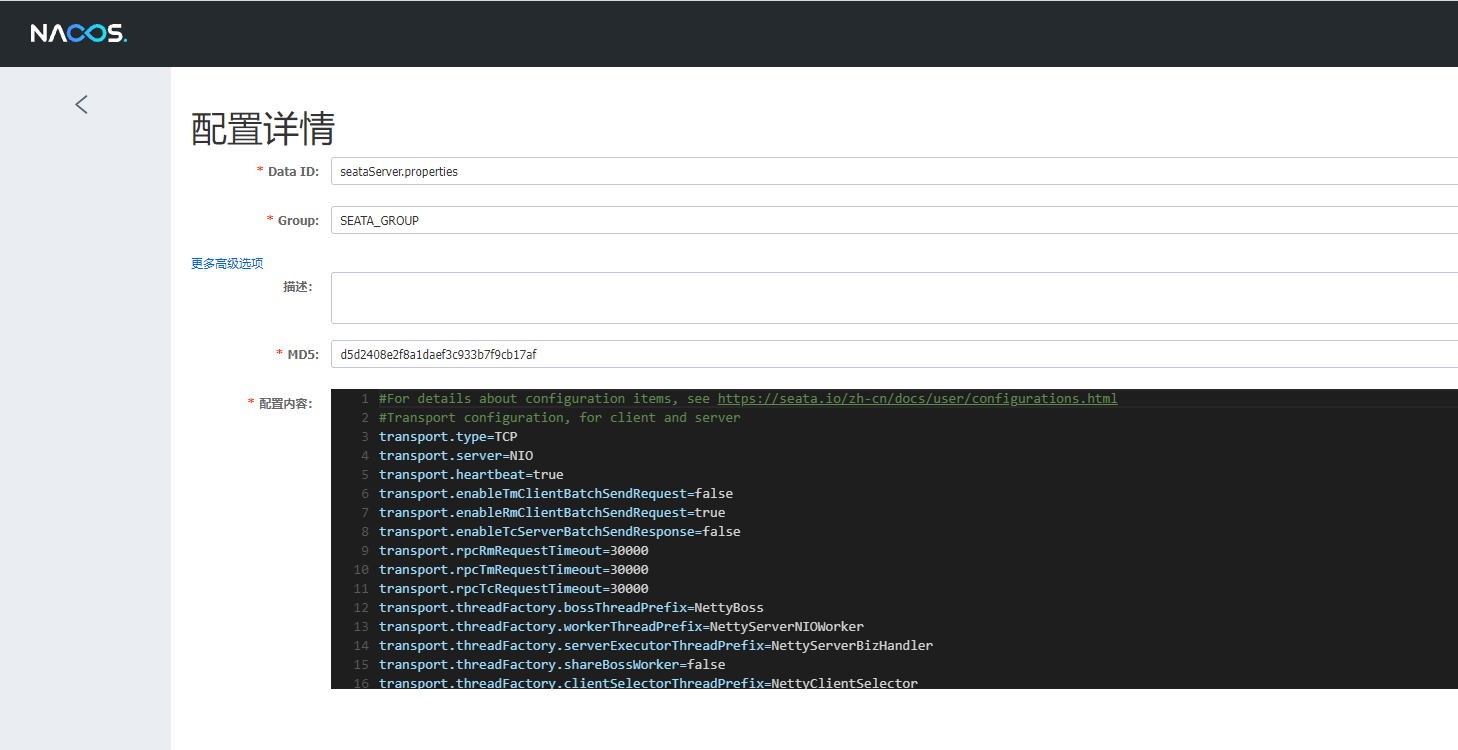The image size is (1458, 750).
Task: Click the 配置详情 page heading
Action: point(263,129)
